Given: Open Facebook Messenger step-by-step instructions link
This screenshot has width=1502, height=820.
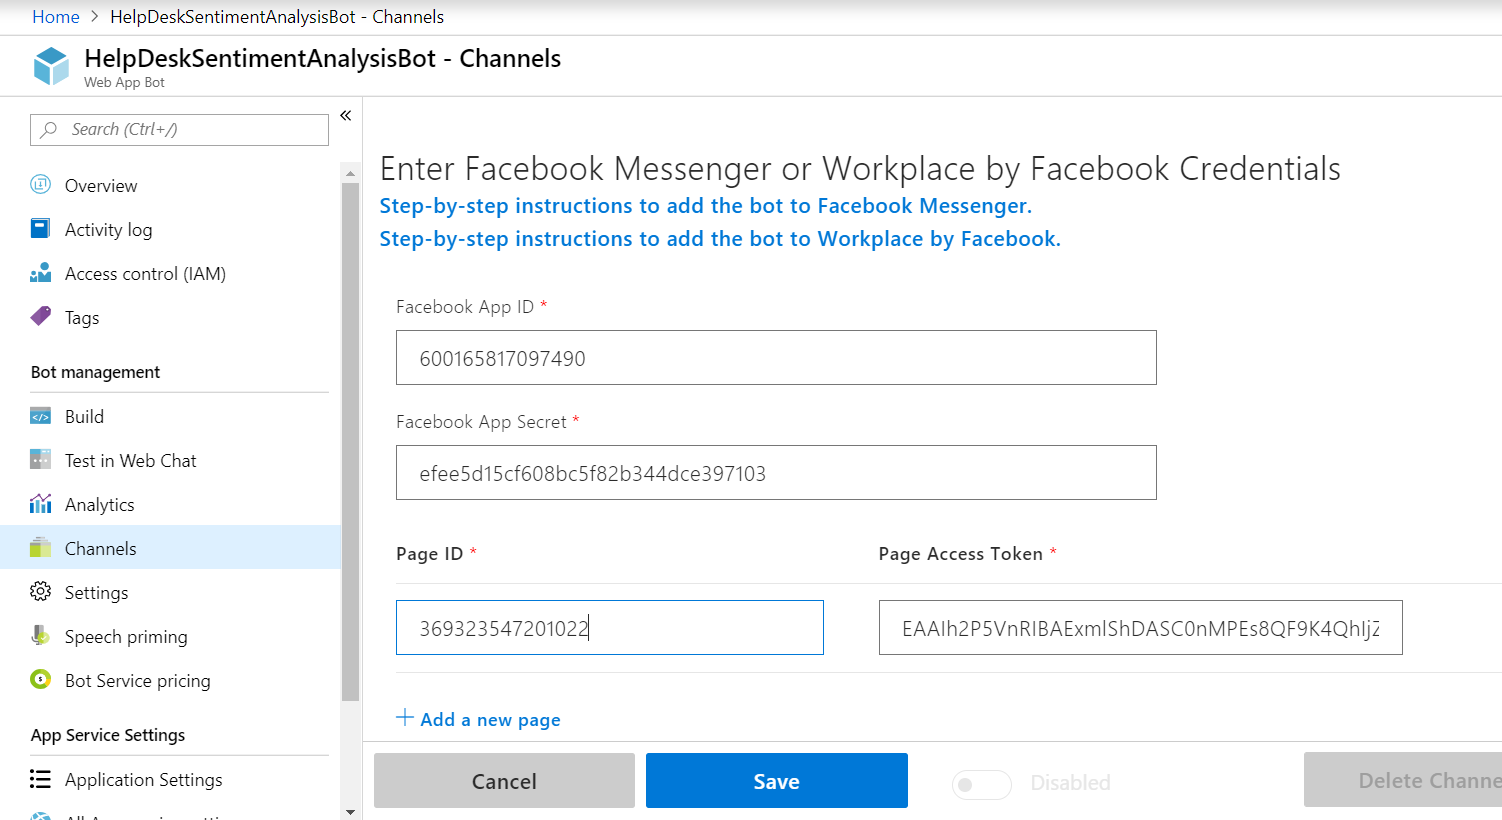Looking at the screenshot, I should tap(705, 206).
